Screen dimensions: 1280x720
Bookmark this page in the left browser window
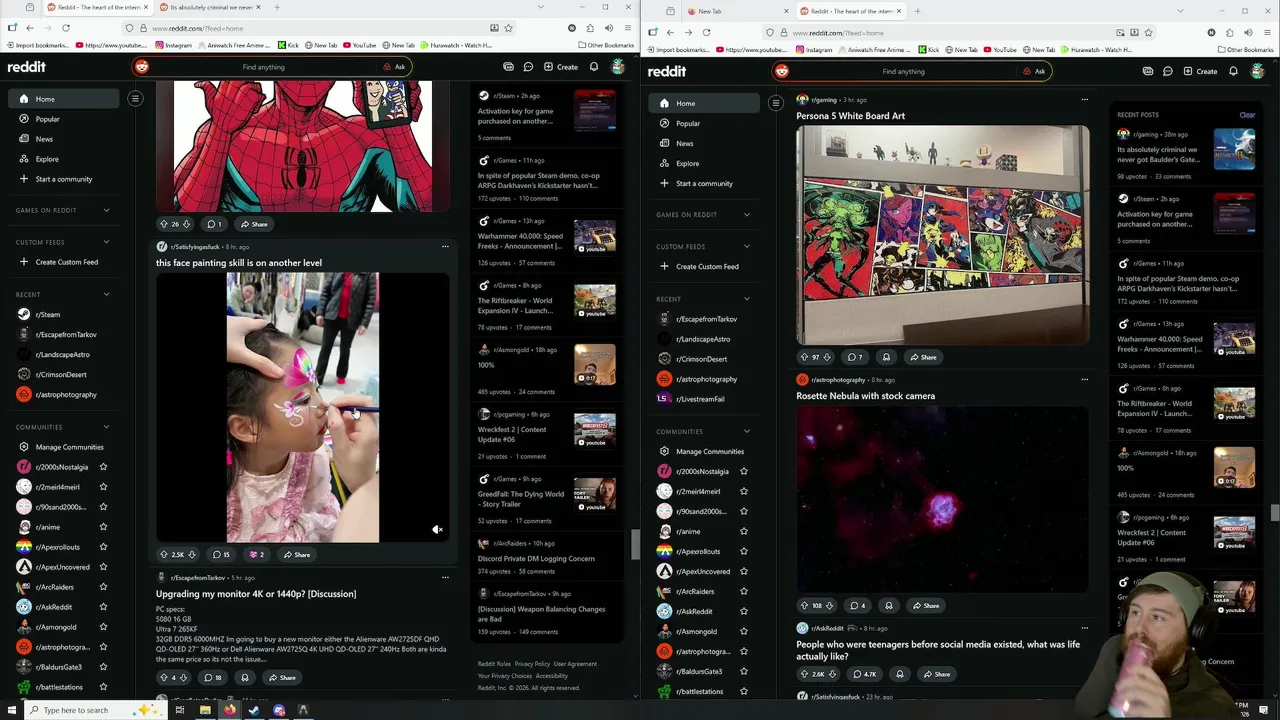click(x=509, y=28)
